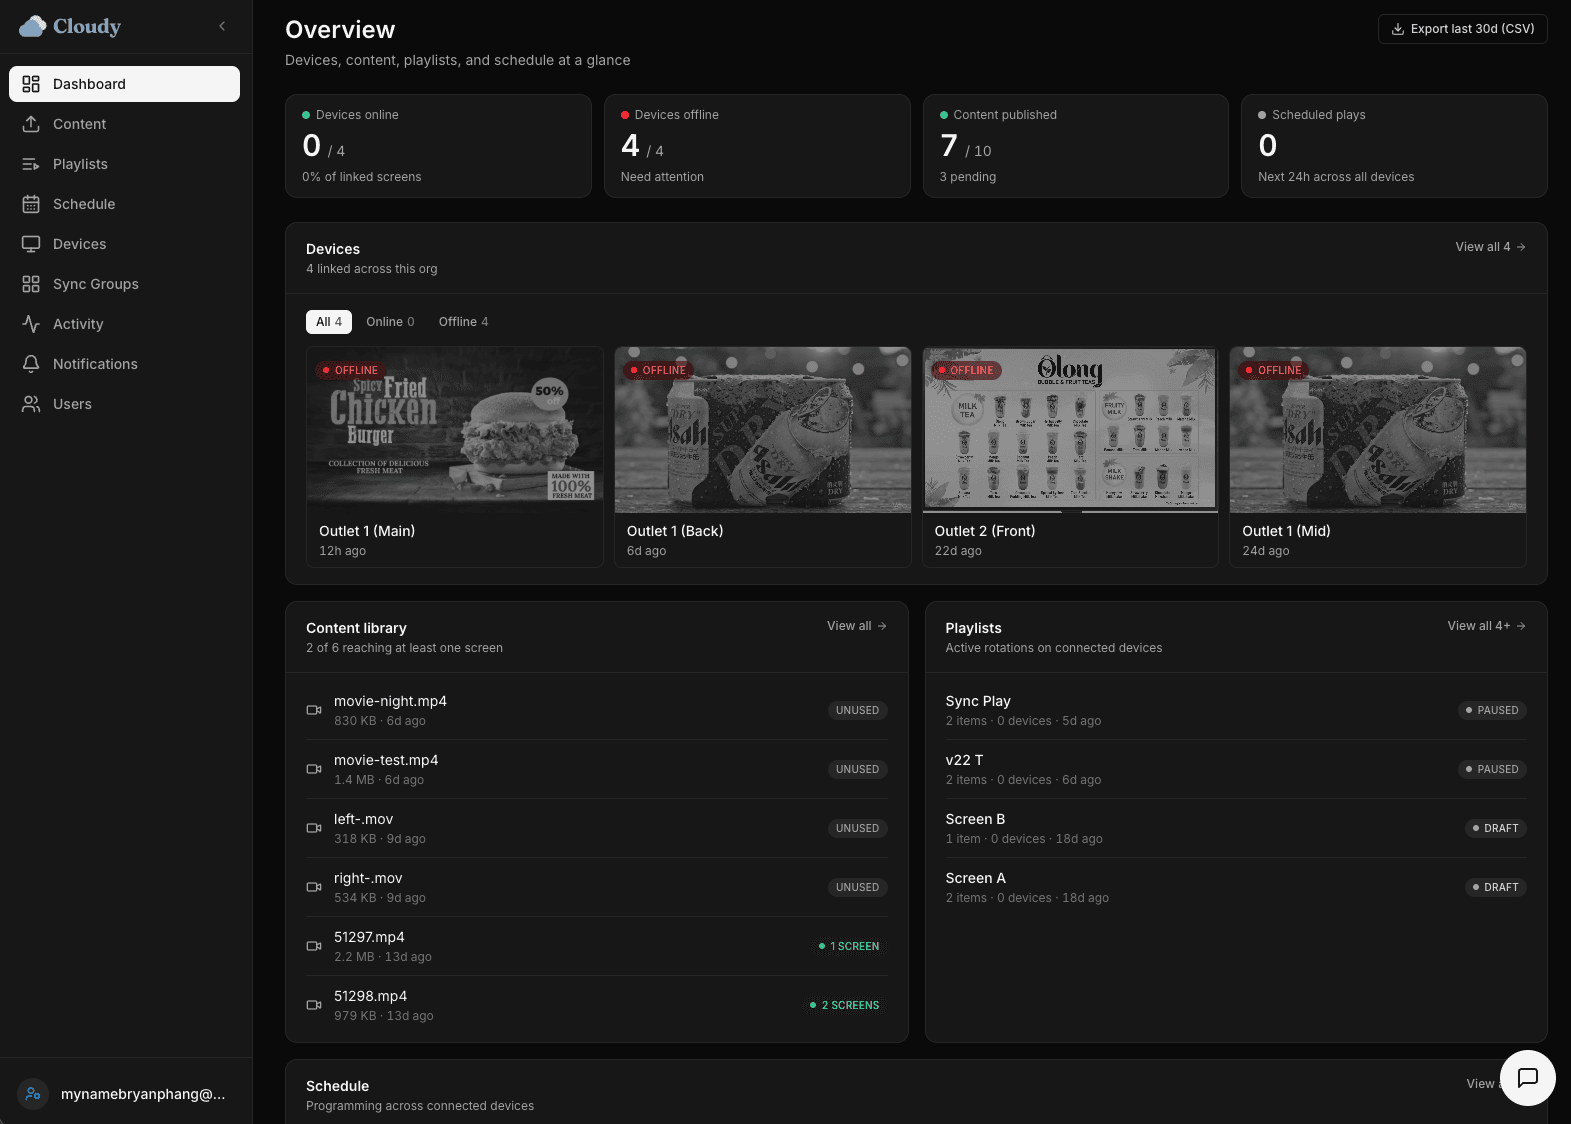Viewport: 1571px width, 1124px height.
Task: Click View all 4 devices link
Action: tap(1490, 247)
